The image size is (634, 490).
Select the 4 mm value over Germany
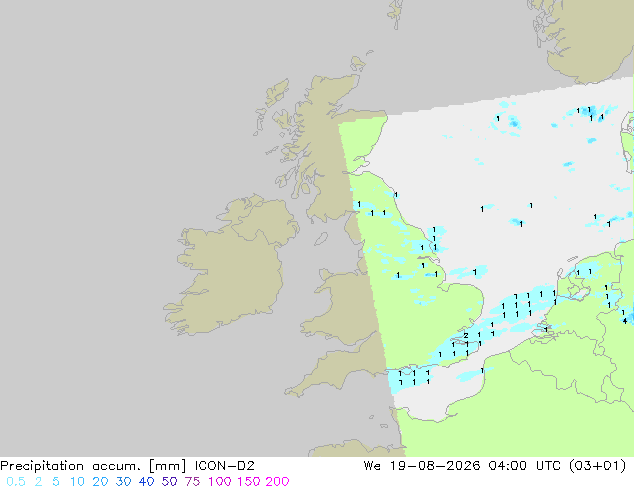[x=625, y=321]
